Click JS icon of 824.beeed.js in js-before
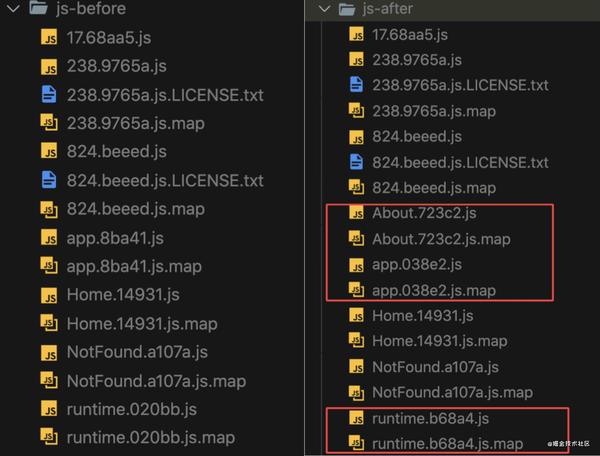600x456 pixels. 49,151
